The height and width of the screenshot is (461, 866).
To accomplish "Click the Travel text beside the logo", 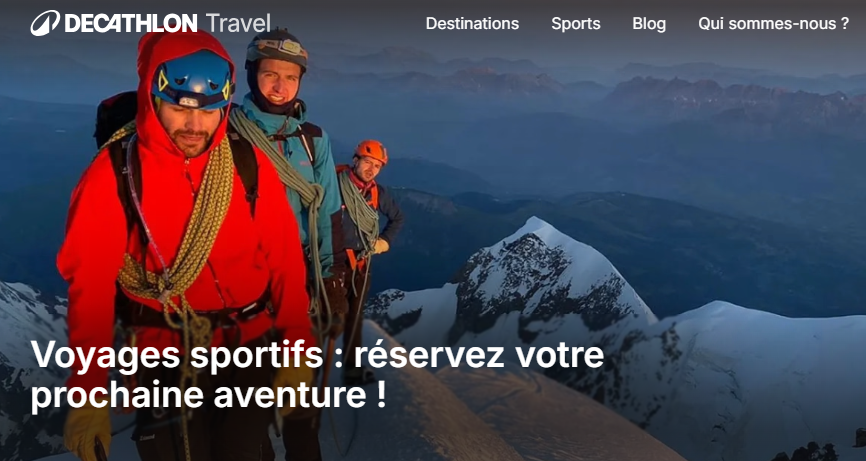I will tap(238, 23).
